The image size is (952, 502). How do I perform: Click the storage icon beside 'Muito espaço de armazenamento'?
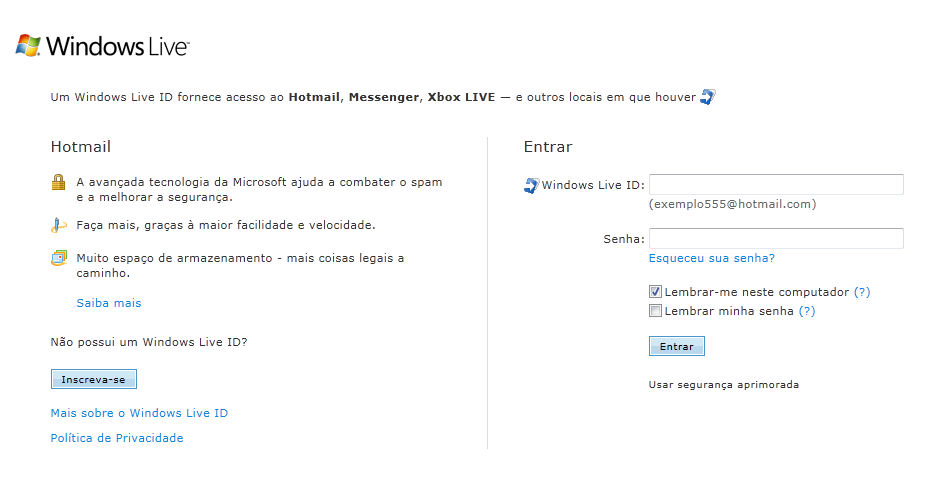click(59, 258)
